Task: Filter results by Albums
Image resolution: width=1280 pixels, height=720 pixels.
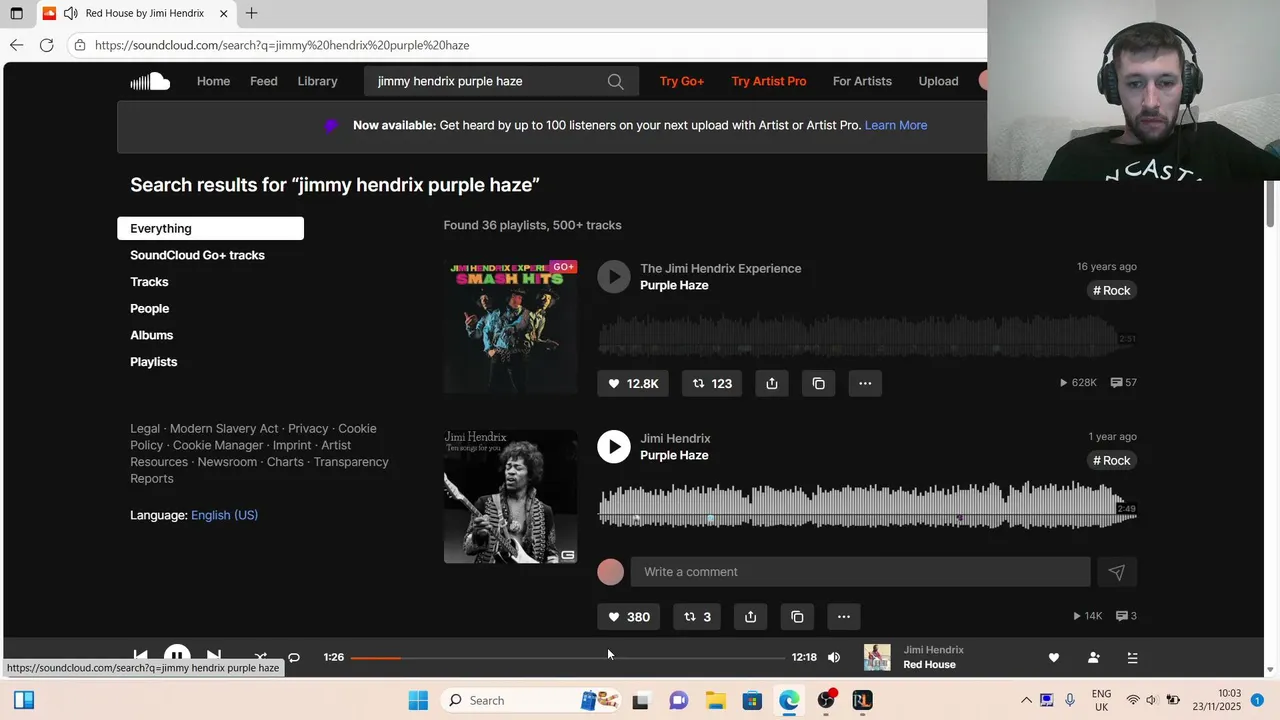Action: click(x=151, y=335)
